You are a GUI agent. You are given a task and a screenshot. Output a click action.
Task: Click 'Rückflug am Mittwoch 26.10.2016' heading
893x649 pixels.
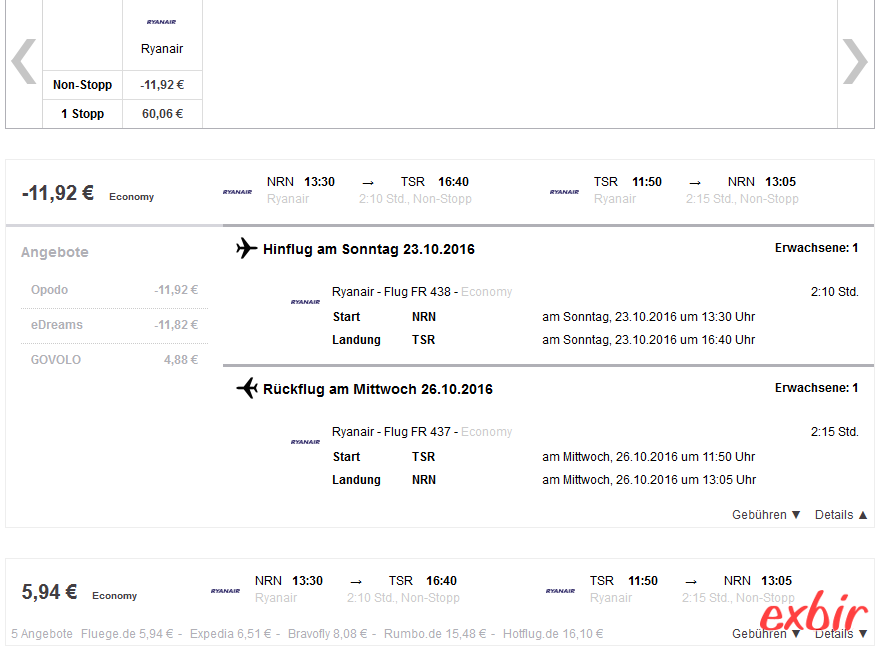tap(378, 389)
